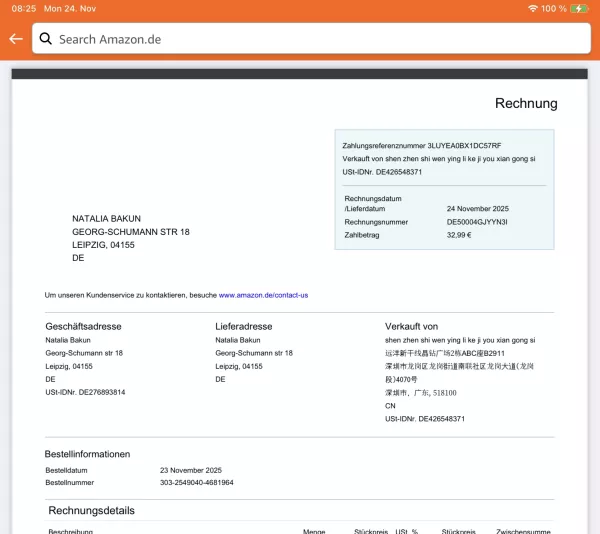Select the Bestellnummer label
The image size is (600, 534).
click(x=70, y=482)
